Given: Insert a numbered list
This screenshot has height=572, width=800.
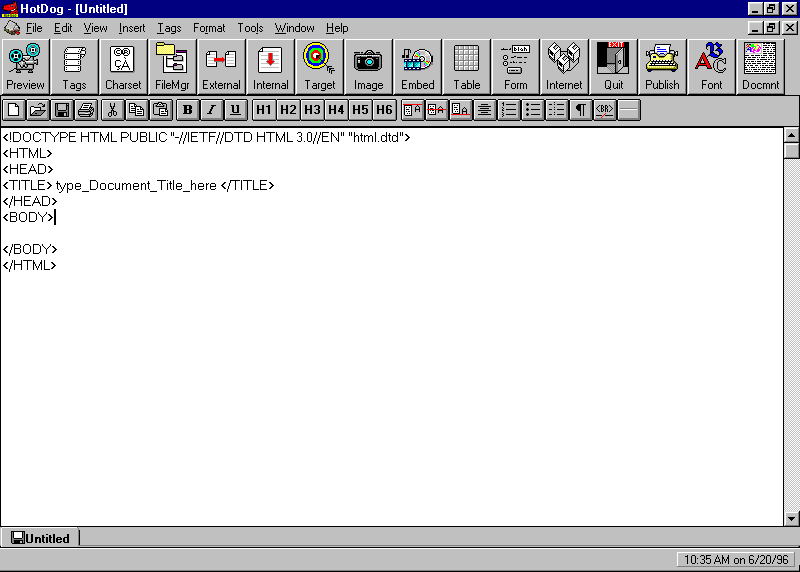Looking at the screenshot, I should pyautogui.click(x=509, y=110).
